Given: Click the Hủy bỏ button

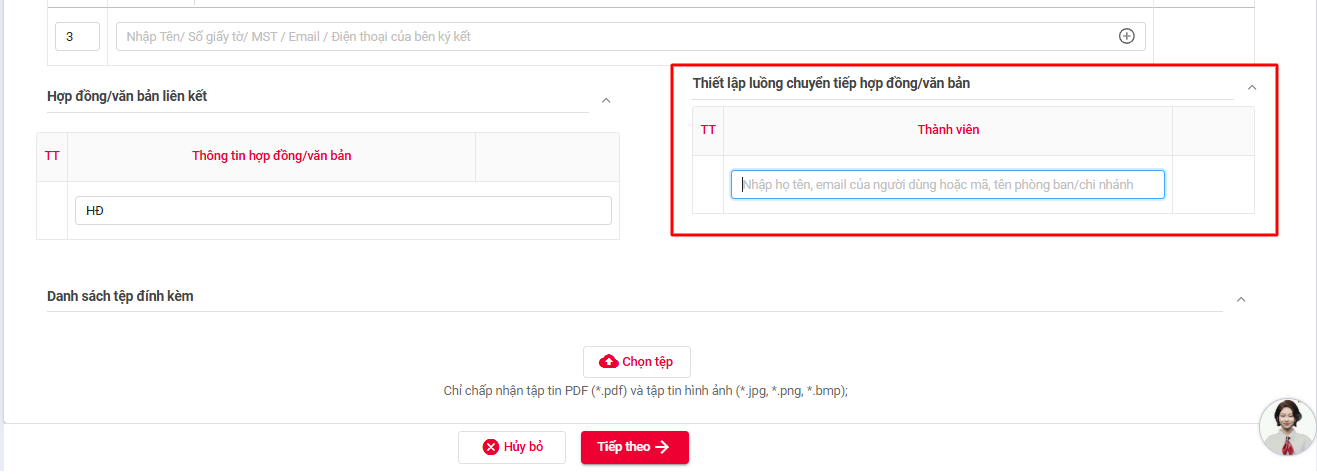Looking at the screenshot, I should click(x=512, y=447).
